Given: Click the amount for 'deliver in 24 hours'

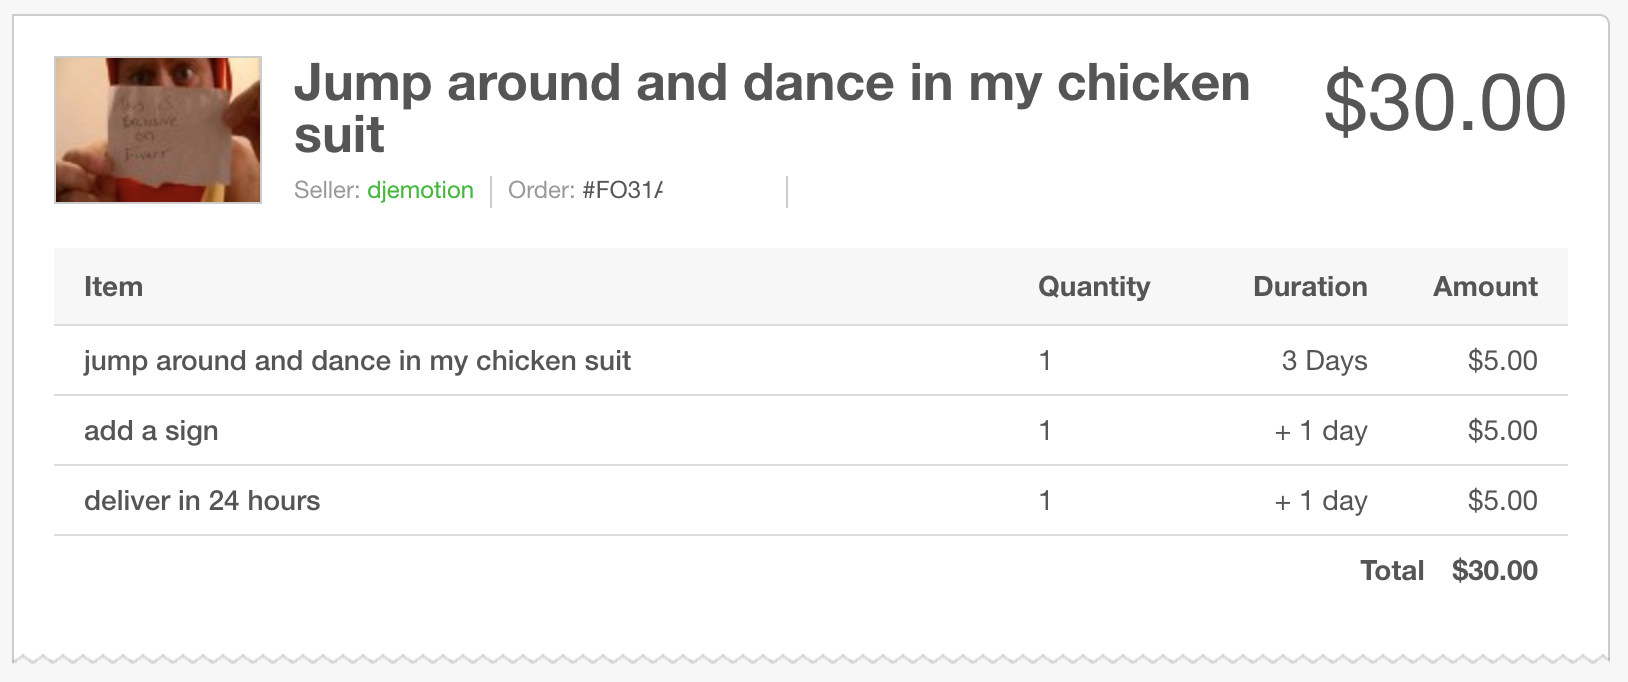Looking at the screenshot, I should click(1502, 501).
